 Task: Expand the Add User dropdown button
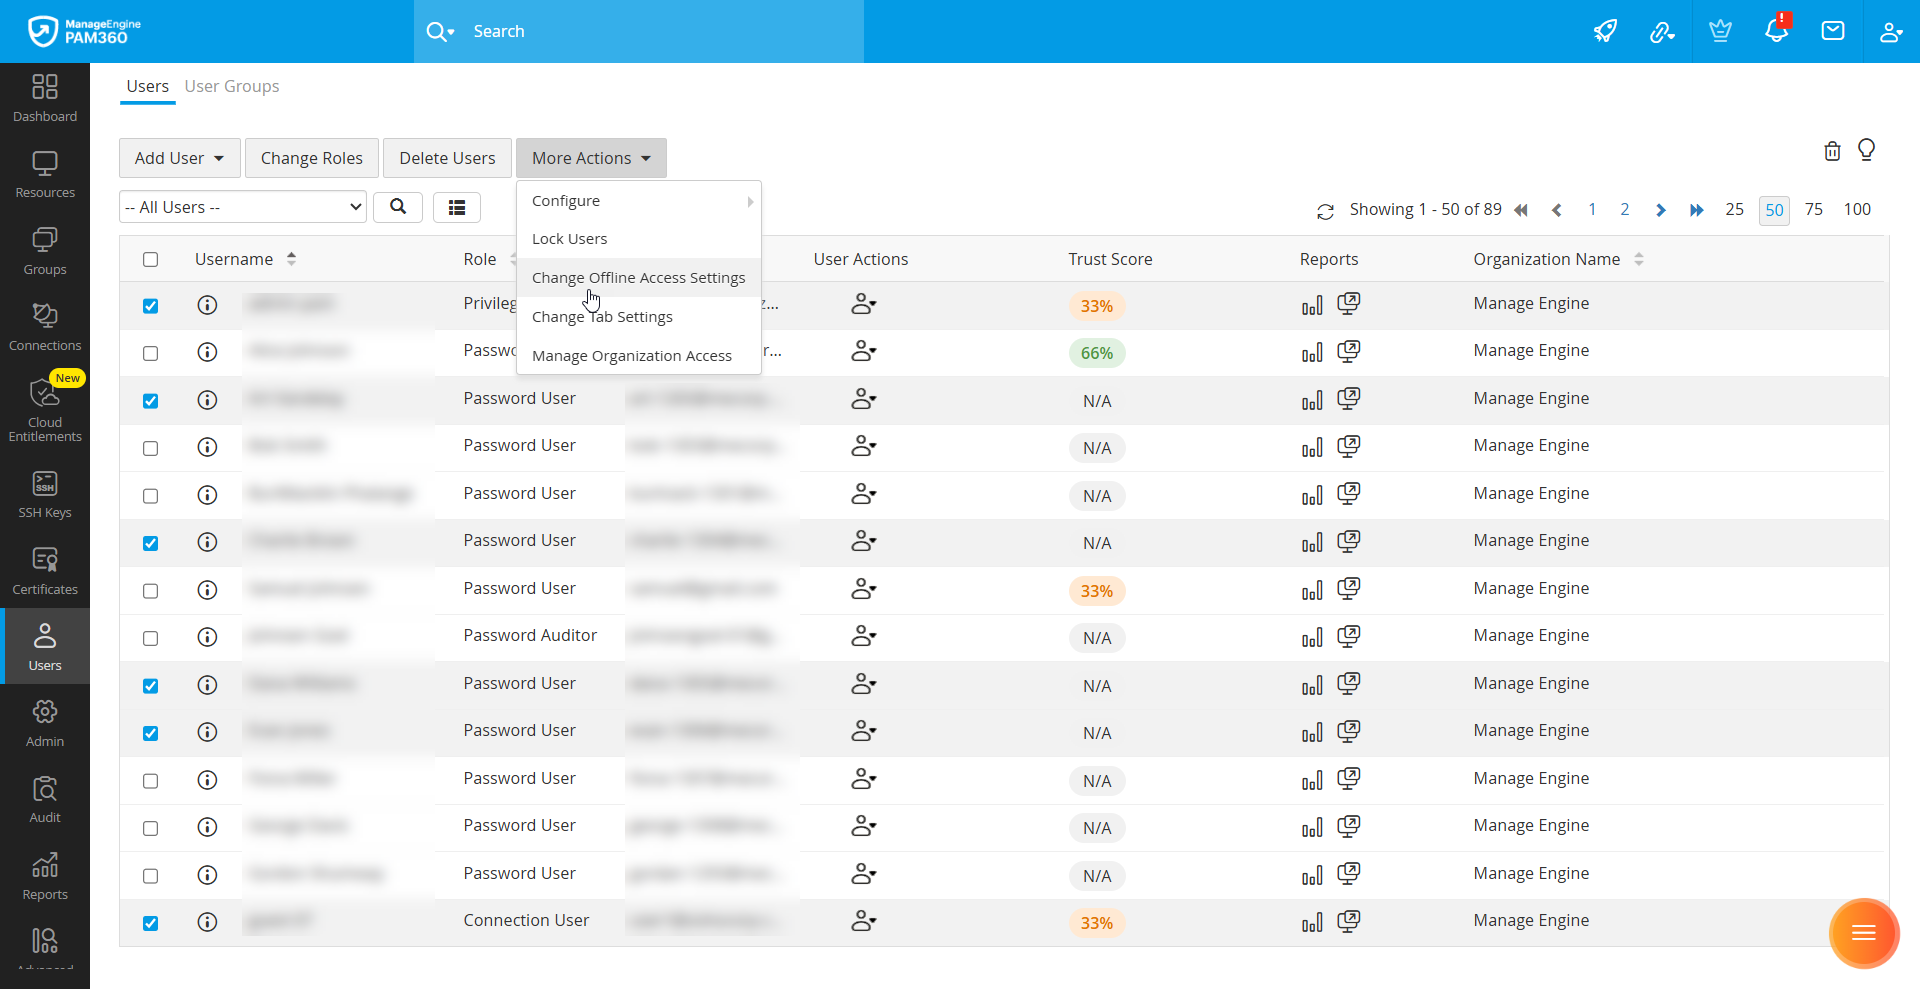coord(179,158)
